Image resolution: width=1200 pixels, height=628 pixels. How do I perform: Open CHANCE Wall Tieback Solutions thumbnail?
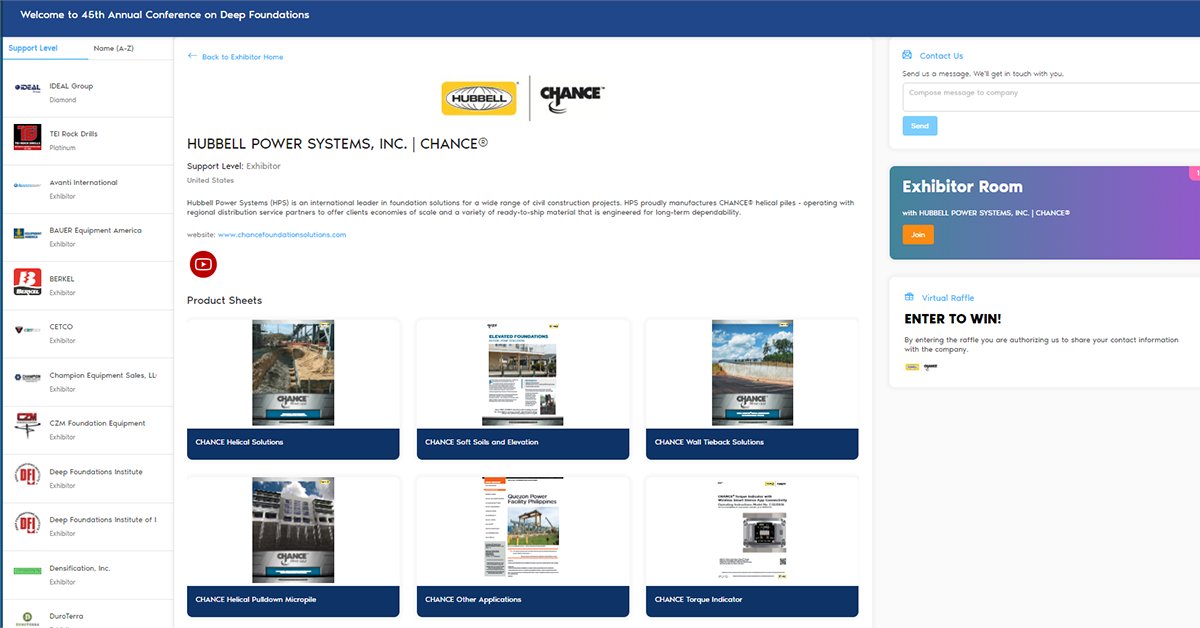[752, 373]
